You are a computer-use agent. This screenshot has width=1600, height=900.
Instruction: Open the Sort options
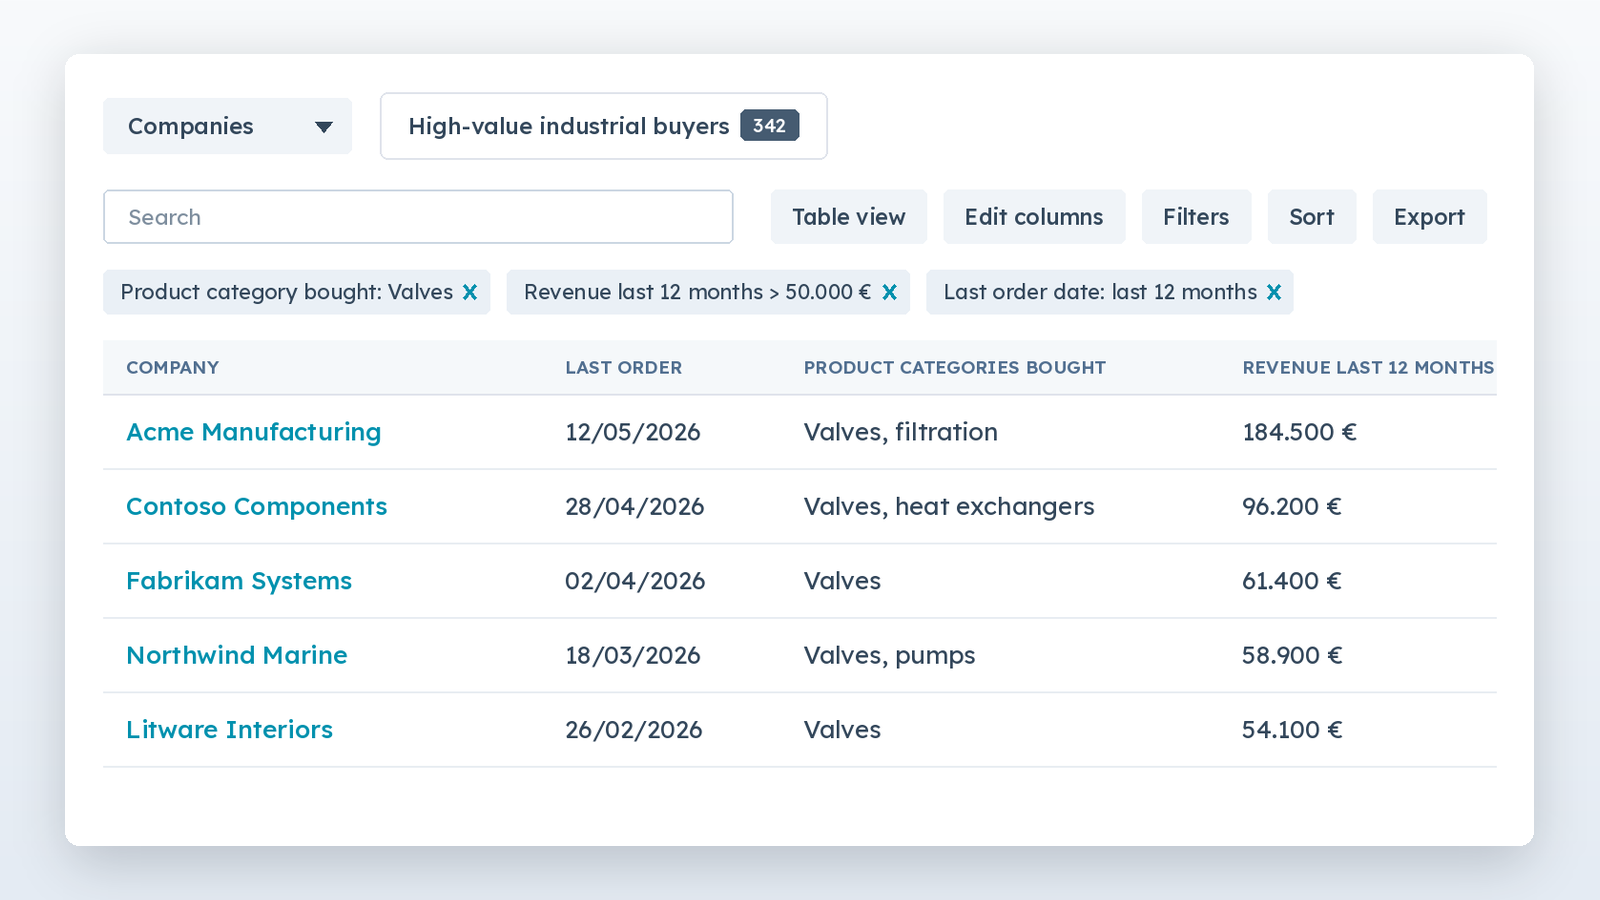click(1311, 217)
